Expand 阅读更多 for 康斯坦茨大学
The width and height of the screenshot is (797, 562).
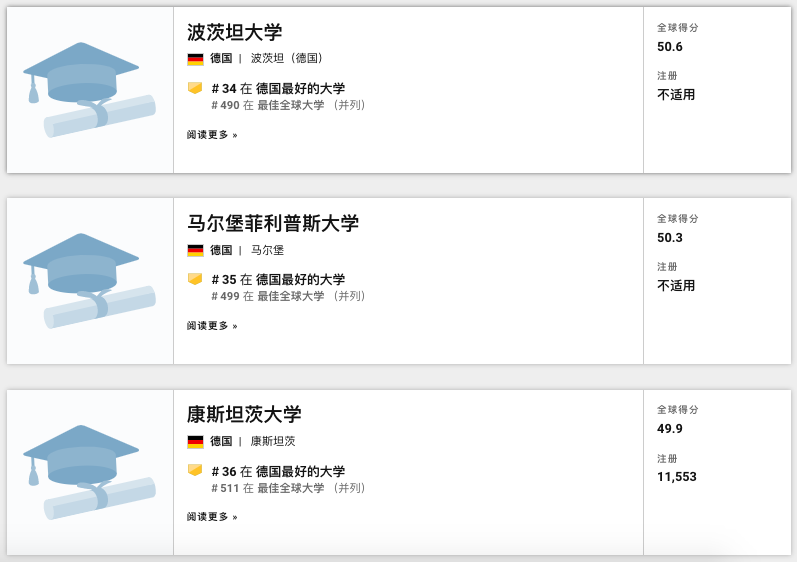[212, 517]
